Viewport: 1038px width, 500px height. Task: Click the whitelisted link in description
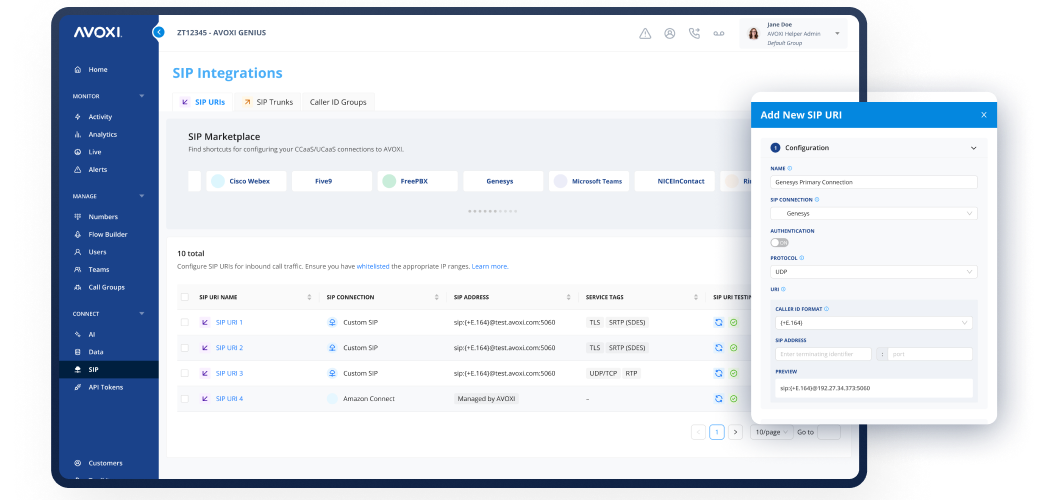coord(373,266)
